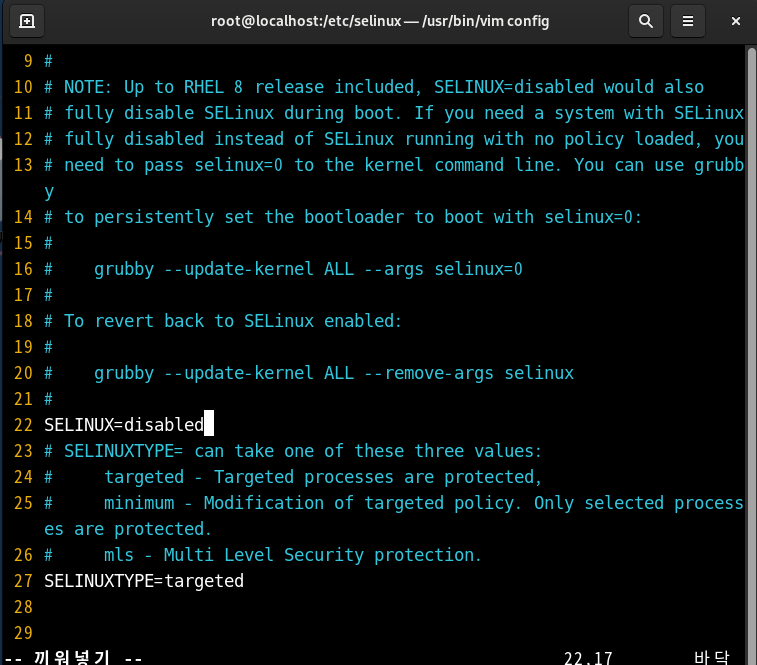Click 'minimum - Modification of targeted policy' line
The height and width of the screenshot is (665, 757).
[x=394, y=503]
